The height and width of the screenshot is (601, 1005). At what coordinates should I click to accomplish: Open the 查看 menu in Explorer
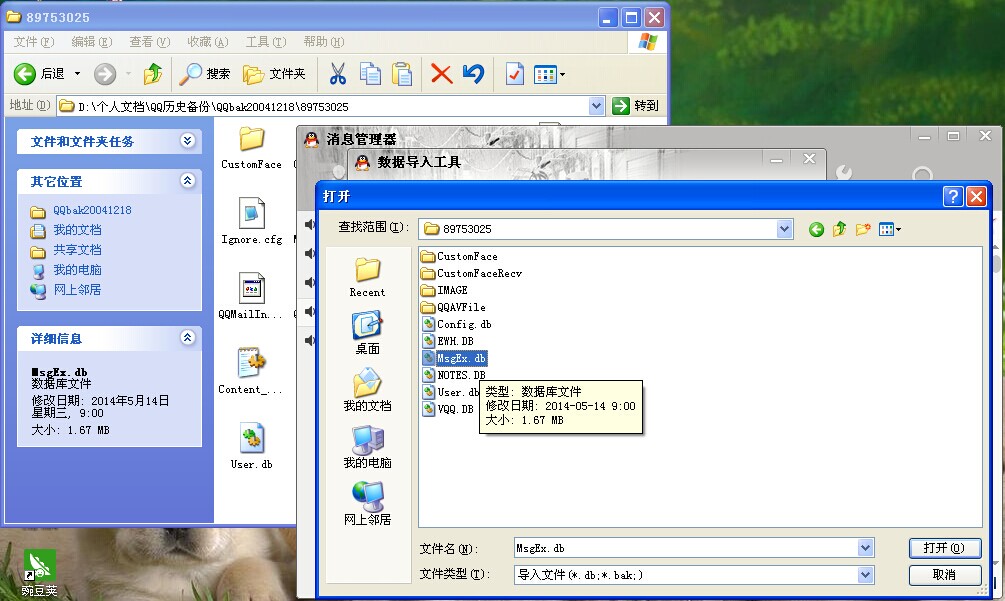[x=149, y=42]
